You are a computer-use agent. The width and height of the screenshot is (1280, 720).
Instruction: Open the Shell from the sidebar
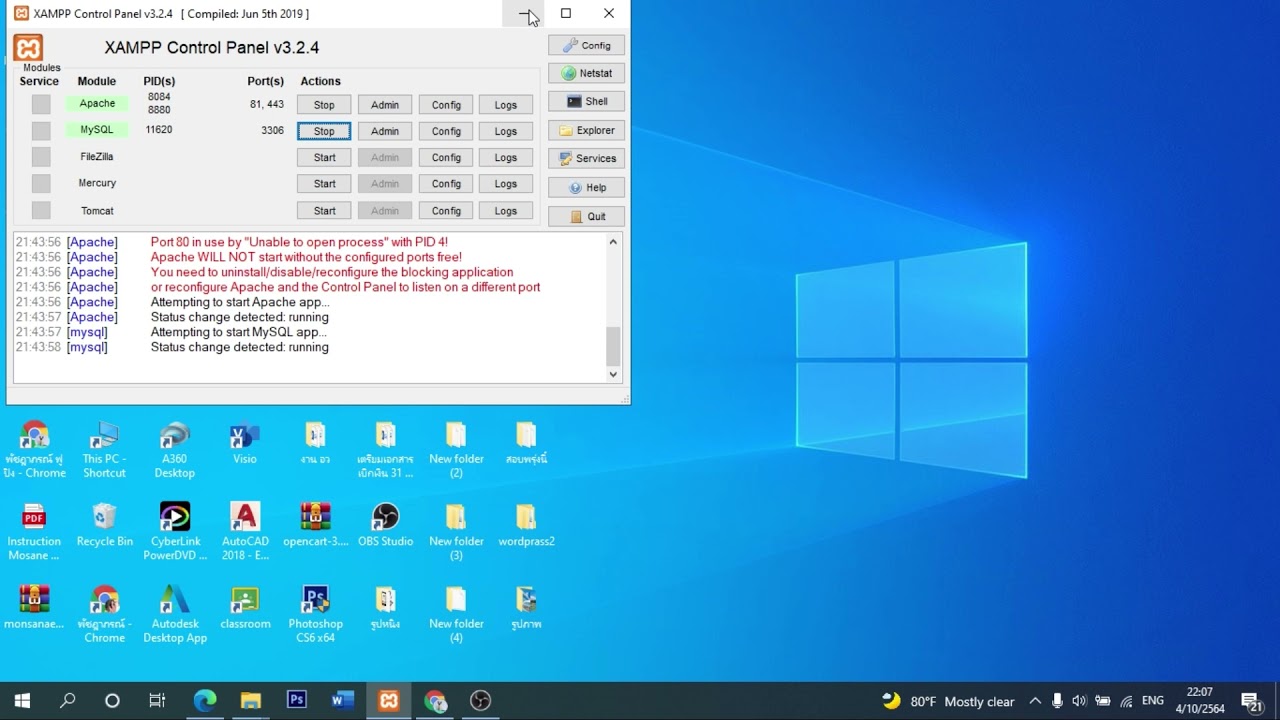[586, 101]
